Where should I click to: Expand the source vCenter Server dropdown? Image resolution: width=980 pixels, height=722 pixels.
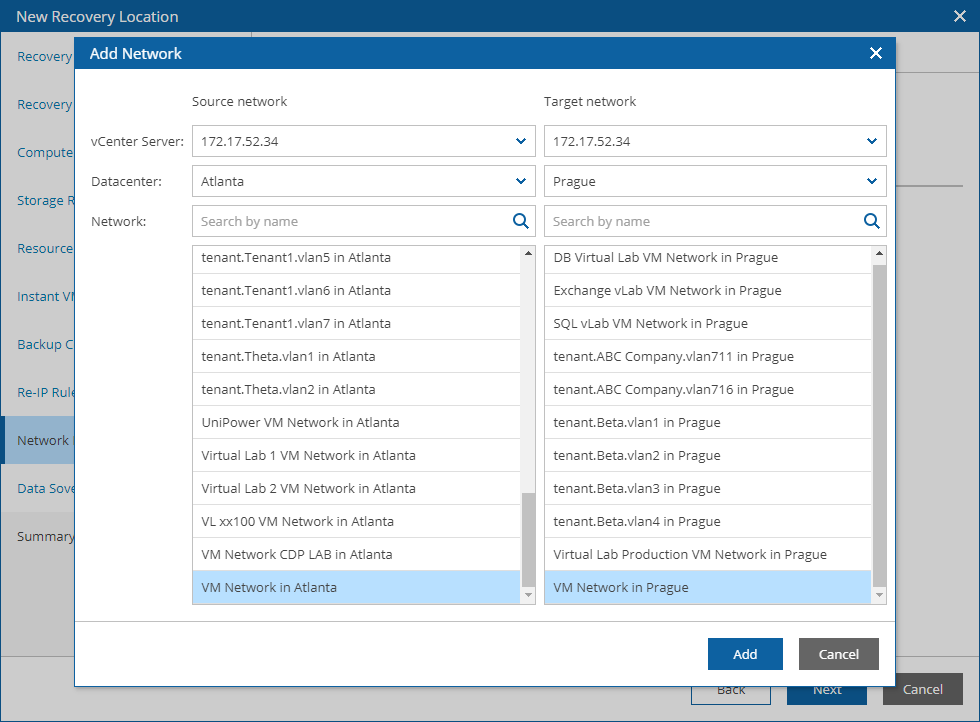(520, 141)
